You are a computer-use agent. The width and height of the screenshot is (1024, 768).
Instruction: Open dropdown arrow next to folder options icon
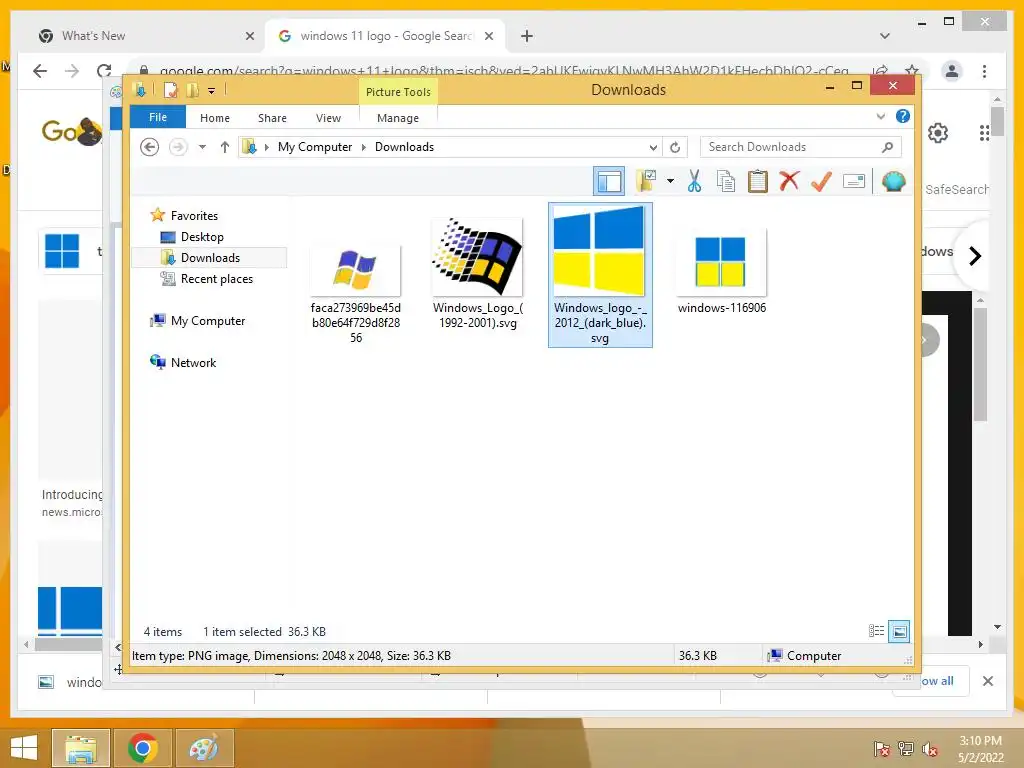[x=670, y=181]
